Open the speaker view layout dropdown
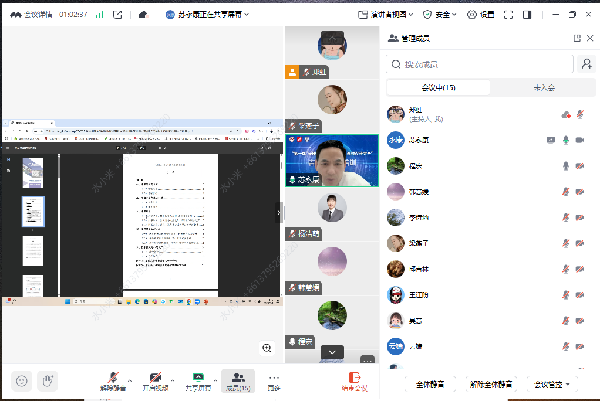This screenshot has height=401, width=600. 385,15
